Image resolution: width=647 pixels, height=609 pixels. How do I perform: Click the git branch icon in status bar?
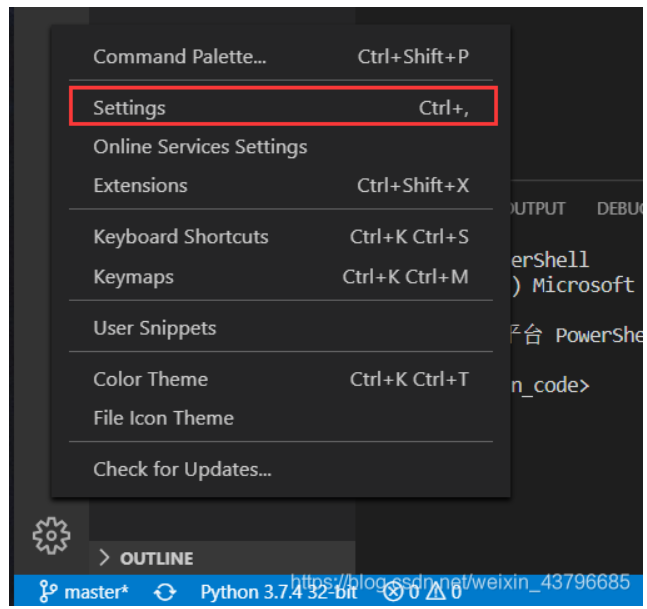[x=47, y=591]
